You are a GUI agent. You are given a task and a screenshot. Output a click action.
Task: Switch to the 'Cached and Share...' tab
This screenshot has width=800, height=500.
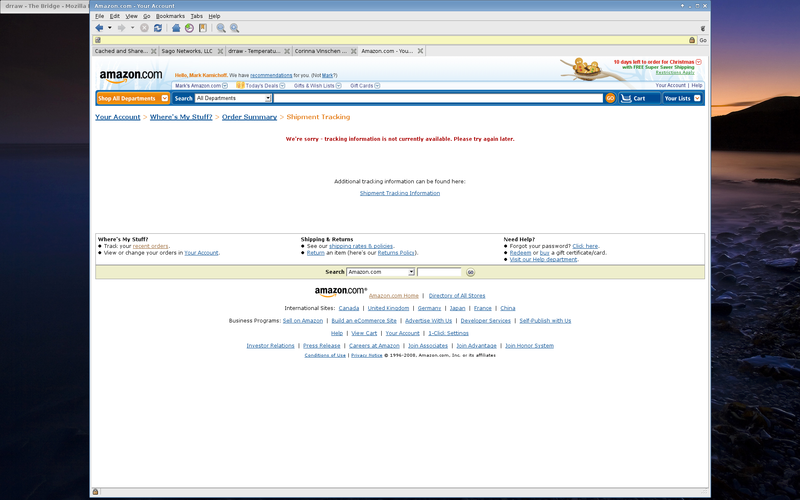[122, 50]
